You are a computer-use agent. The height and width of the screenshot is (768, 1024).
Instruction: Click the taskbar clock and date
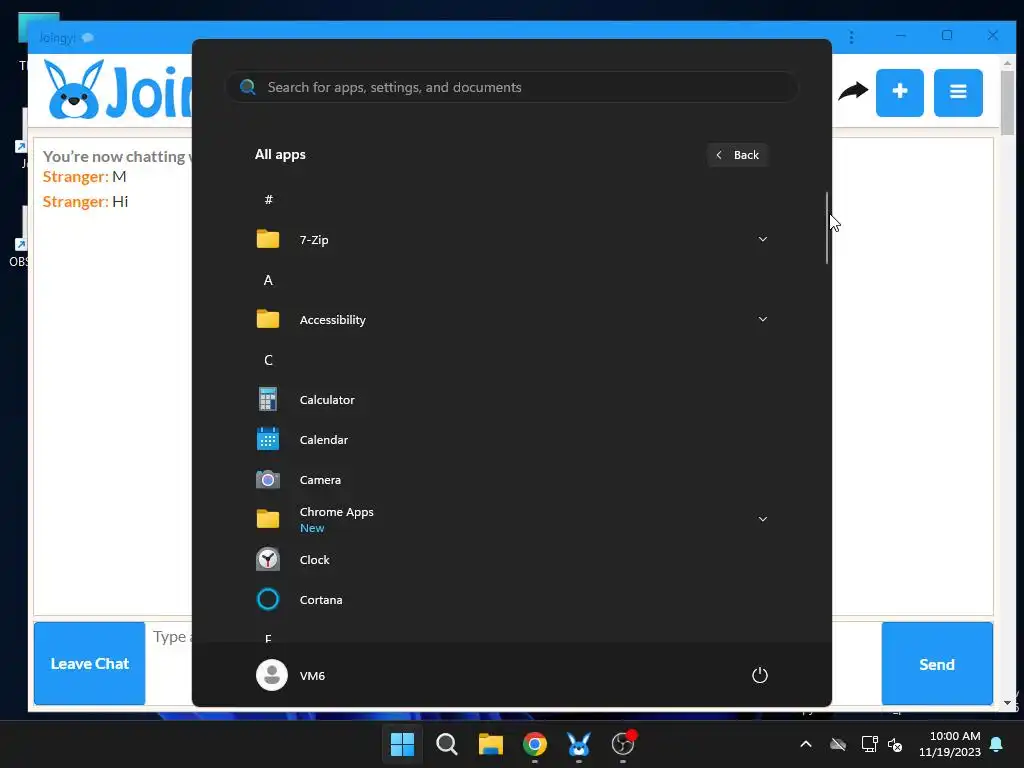[950, 744]
